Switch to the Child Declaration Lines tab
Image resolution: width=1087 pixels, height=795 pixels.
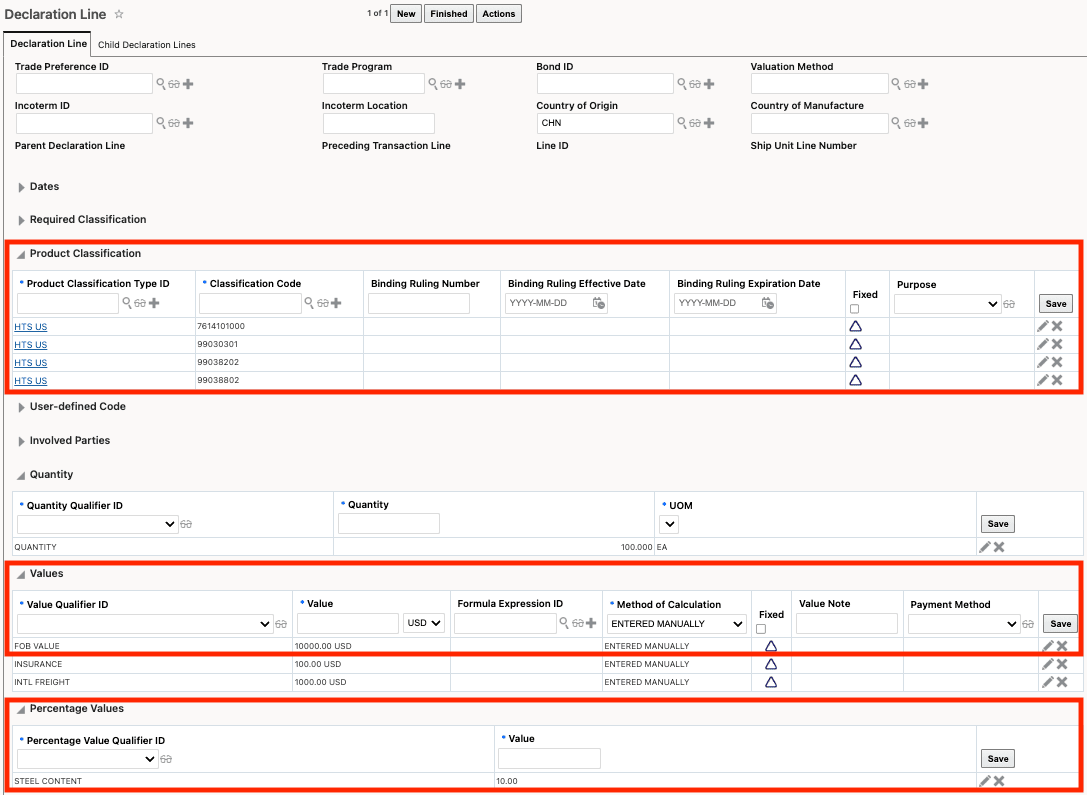tap(147, 45)
